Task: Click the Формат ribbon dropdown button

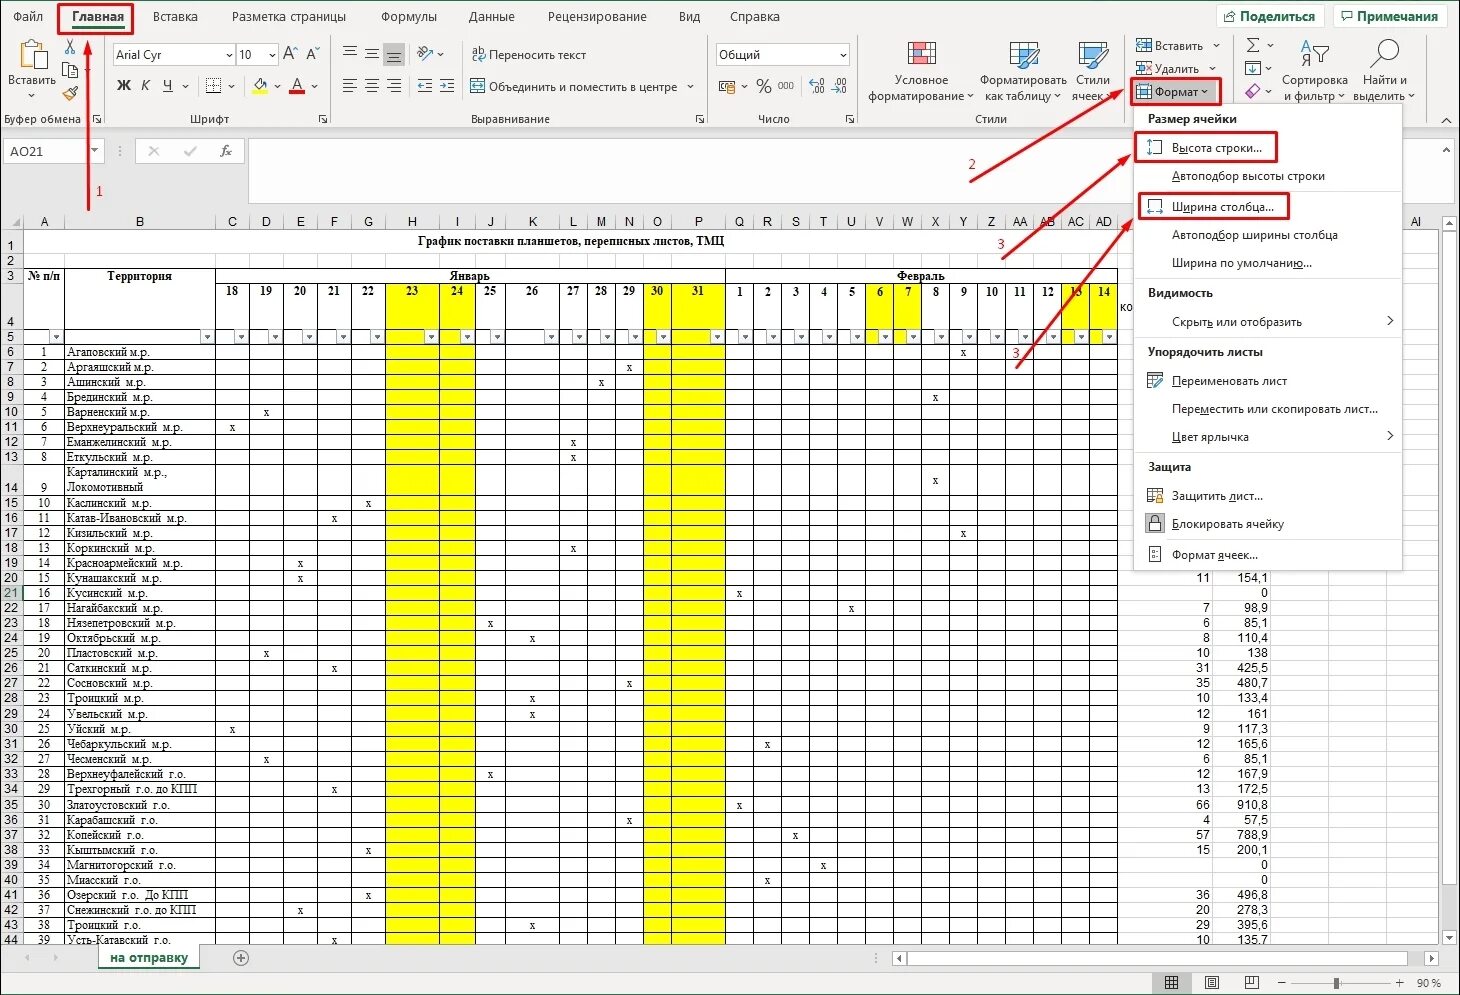Action: [x=1176, y=92]
